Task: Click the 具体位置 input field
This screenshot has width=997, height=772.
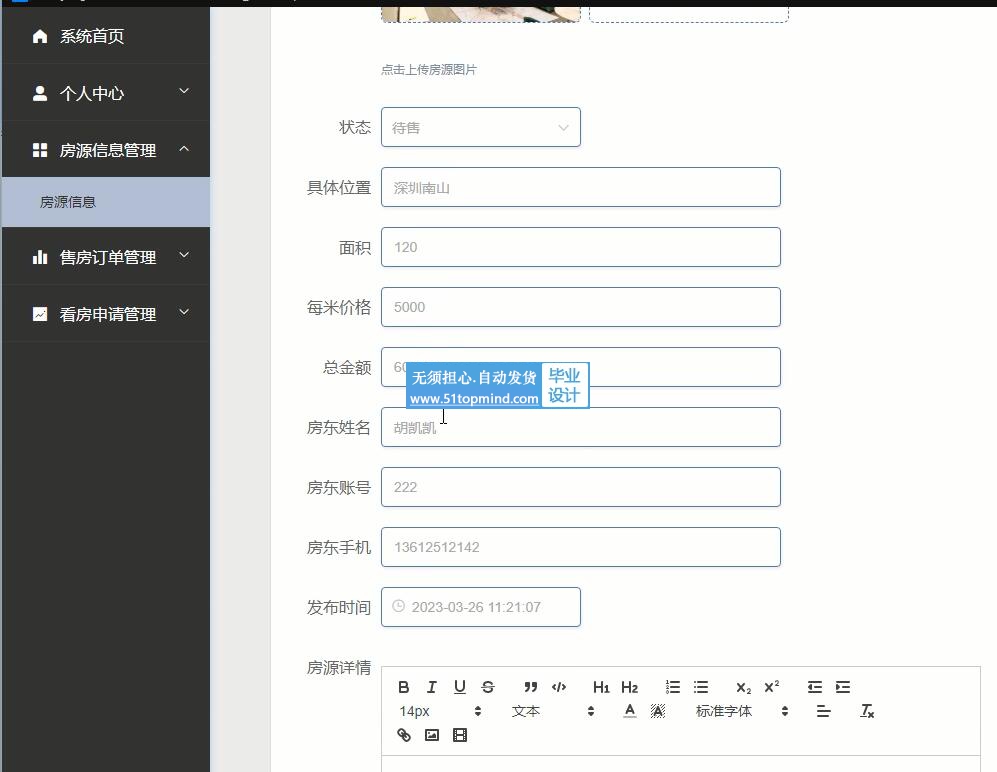Action: point(581,187)
